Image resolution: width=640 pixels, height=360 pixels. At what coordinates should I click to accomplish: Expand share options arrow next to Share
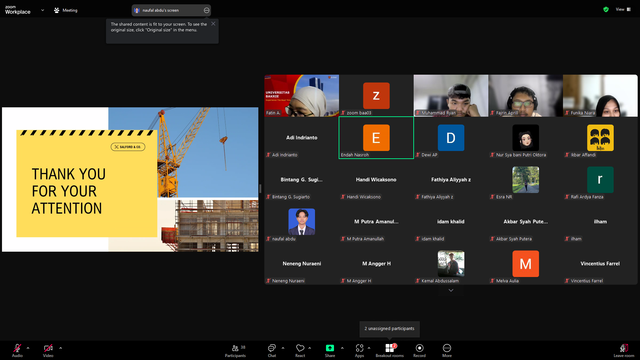point(342,348)
